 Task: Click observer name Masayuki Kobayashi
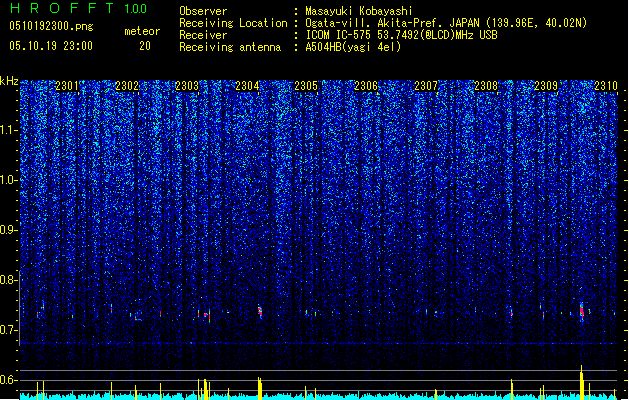click(x=359, y=11)
